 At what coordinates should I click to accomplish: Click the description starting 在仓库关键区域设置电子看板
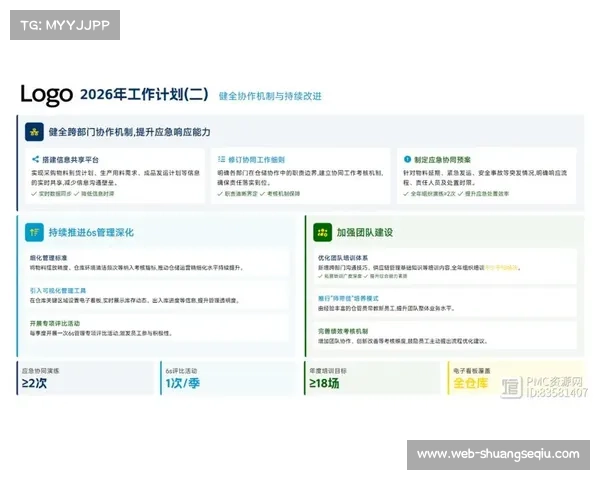click(x=135, y=300)
